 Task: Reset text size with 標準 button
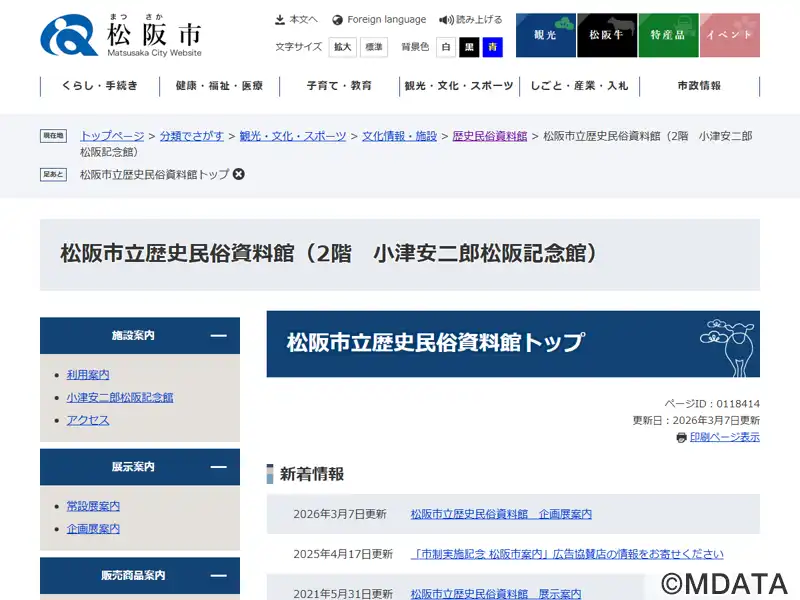tap(373, 47)
